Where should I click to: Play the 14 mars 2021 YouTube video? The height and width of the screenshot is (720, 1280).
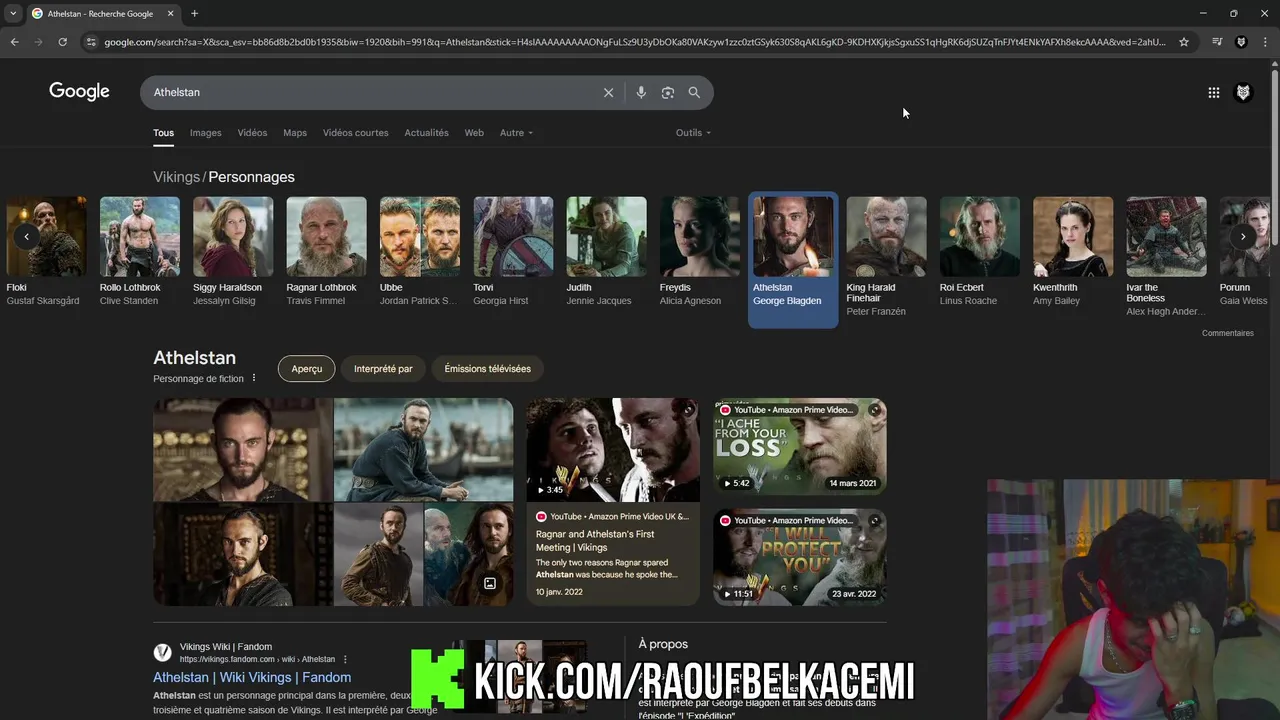(x=800, y=446)
